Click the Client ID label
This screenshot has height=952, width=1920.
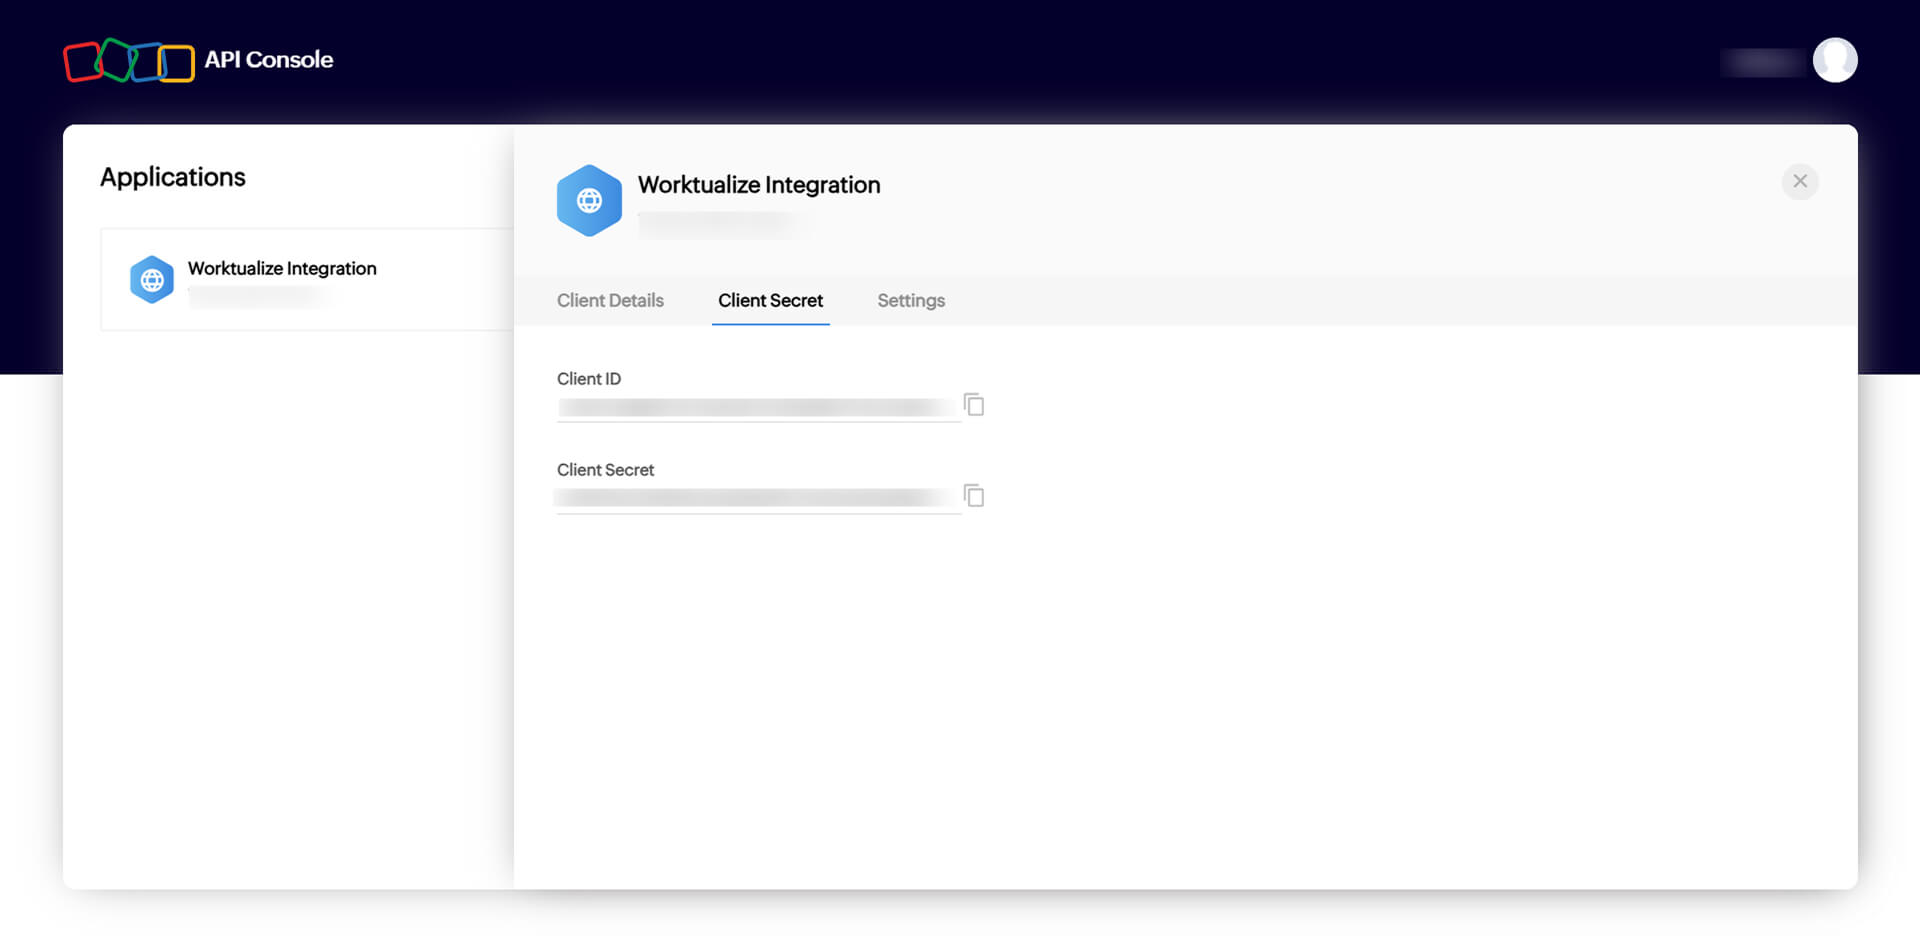pyautogui.click(x=589, y=379)
